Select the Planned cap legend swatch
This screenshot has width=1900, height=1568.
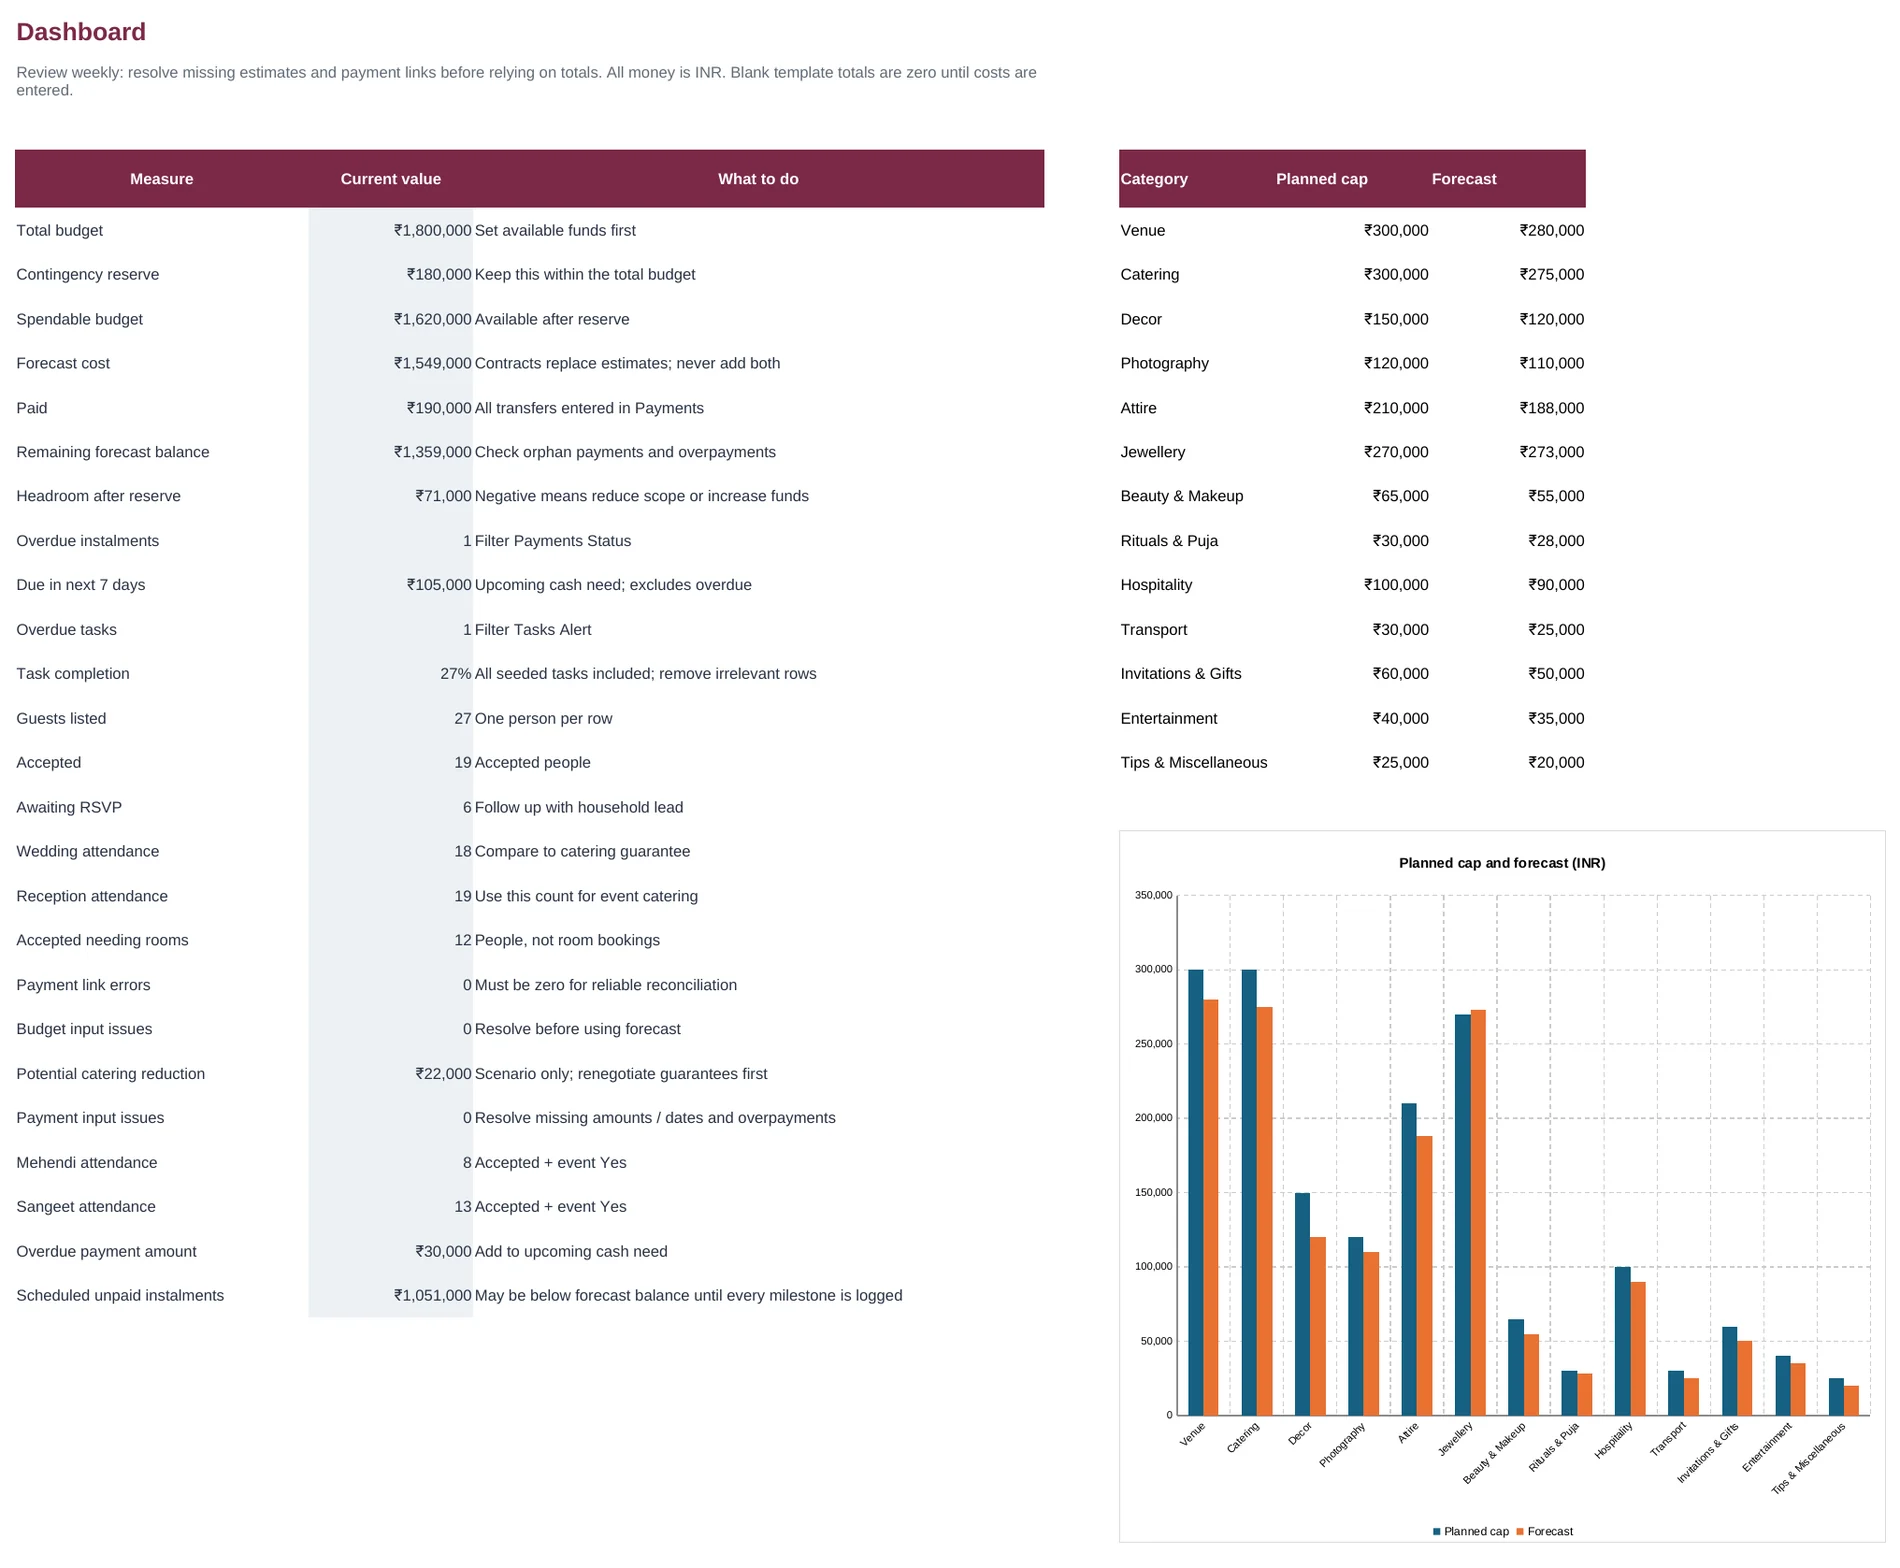(1437, 1531)
